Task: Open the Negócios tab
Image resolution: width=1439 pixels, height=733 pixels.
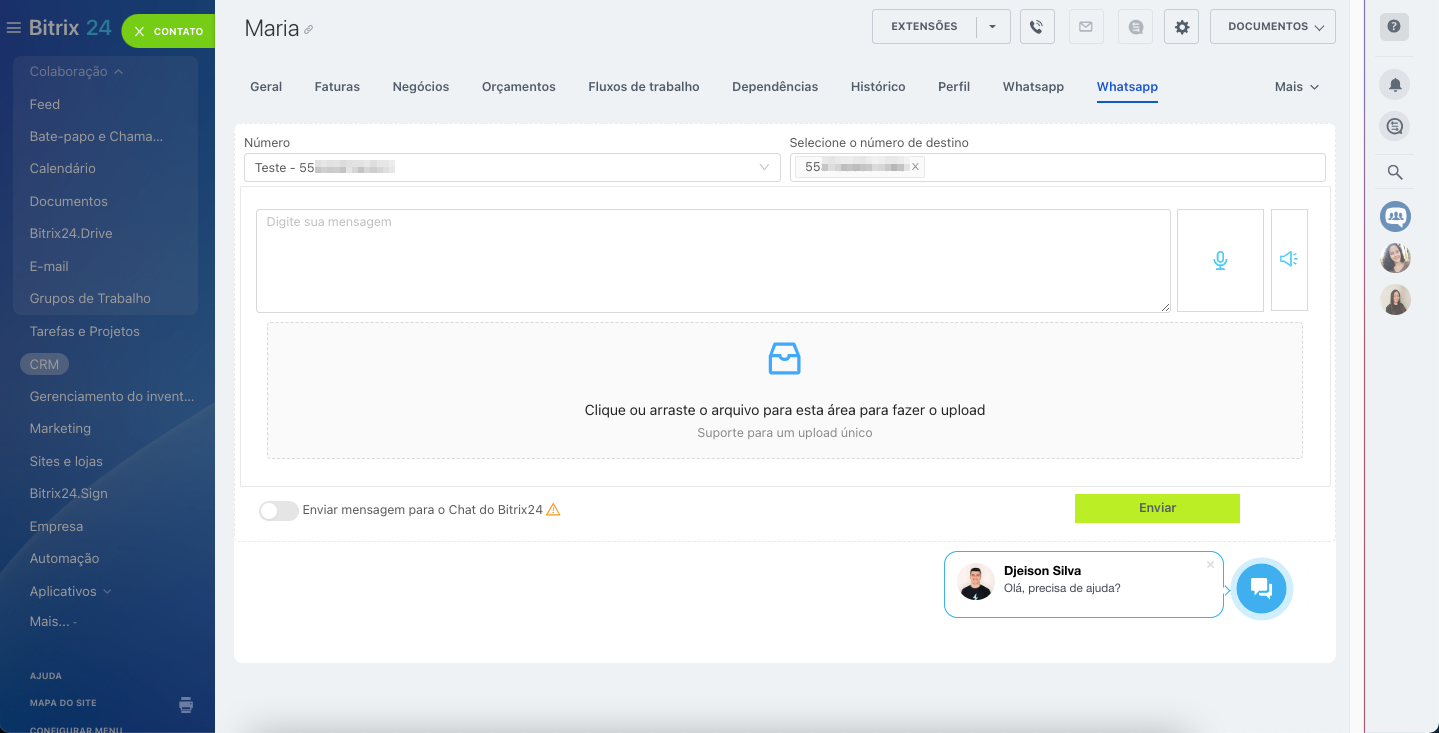Action: pyautogui.click(x=420, y=87)
